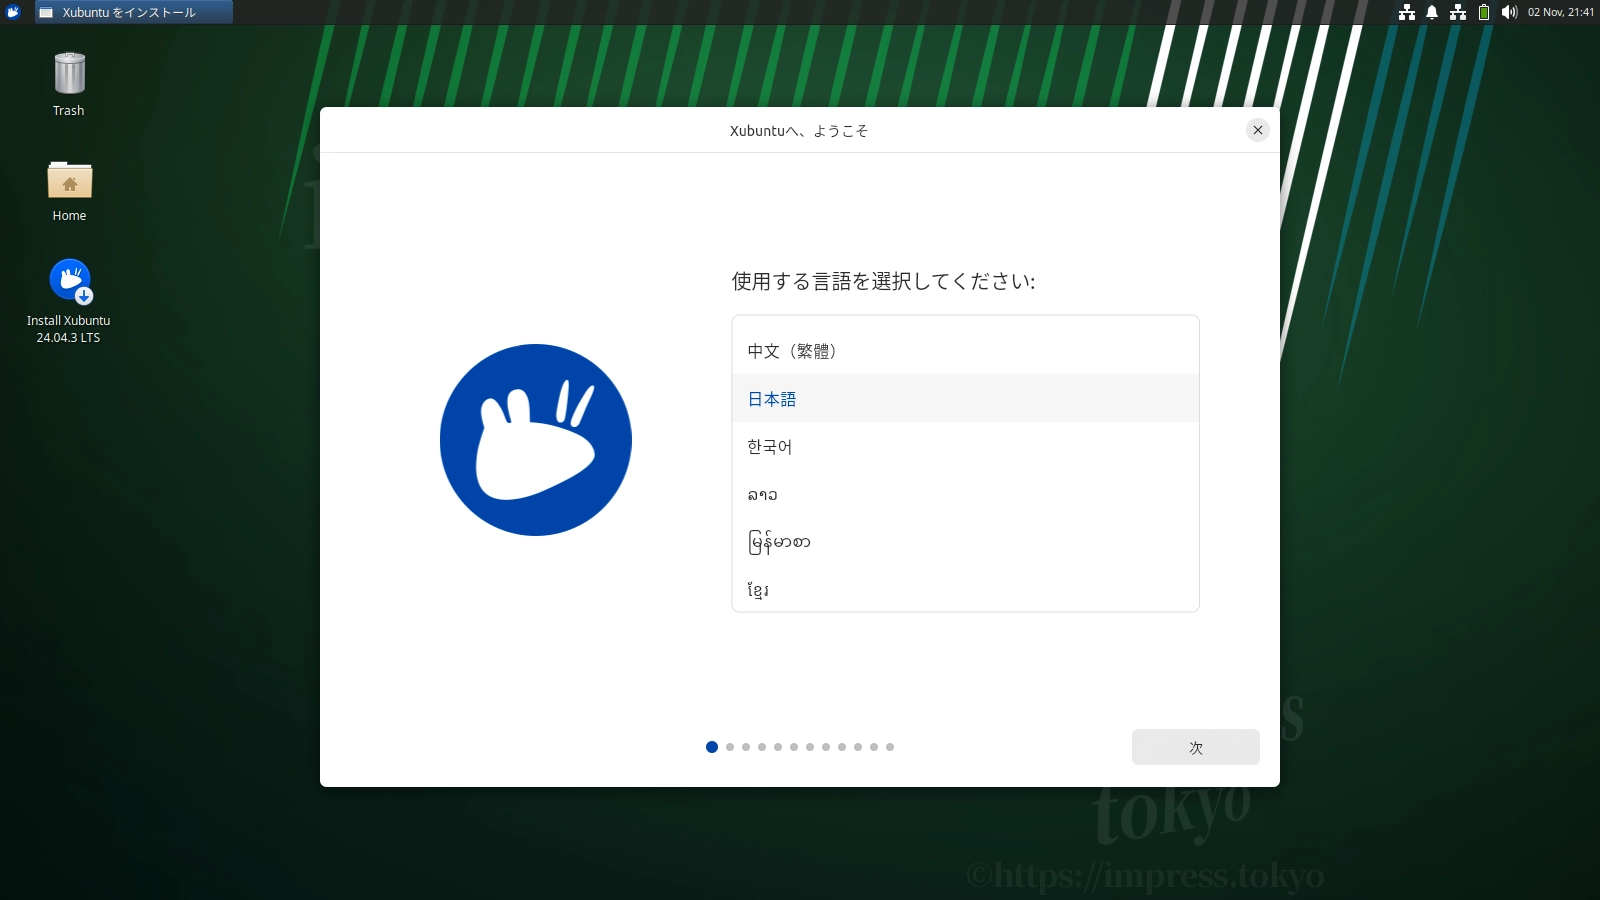This screenshot has height=900, width=1600.
Task: Select 日本語 in the language list
Action: pos(965,399)
